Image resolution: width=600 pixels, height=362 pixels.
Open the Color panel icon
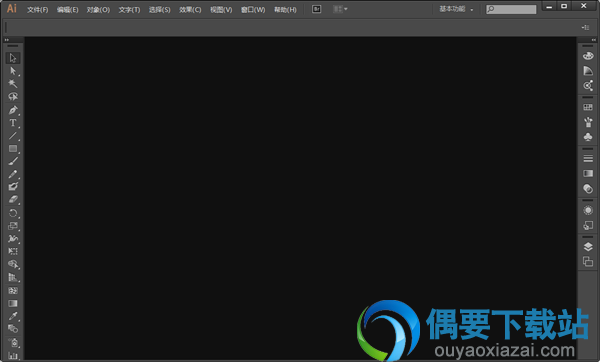(x=588, y=56)
